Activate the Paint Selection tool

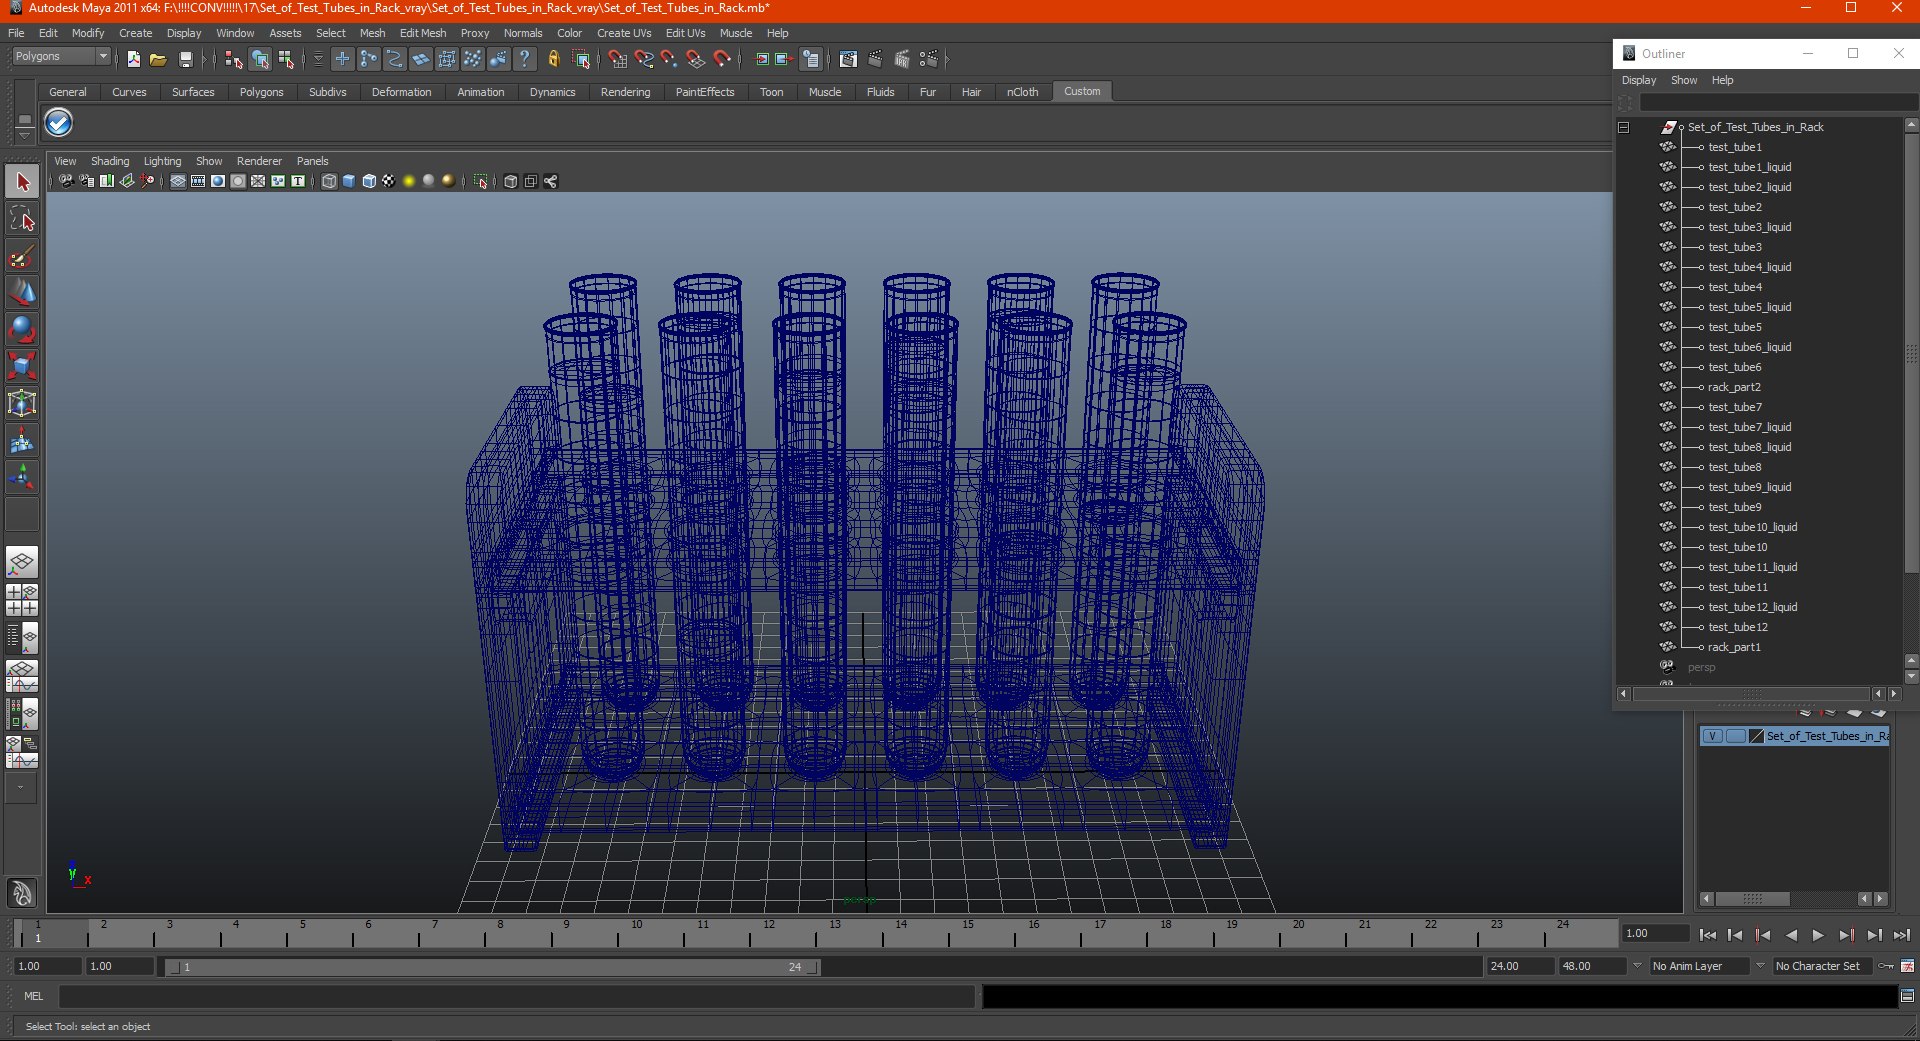(22, 257)
